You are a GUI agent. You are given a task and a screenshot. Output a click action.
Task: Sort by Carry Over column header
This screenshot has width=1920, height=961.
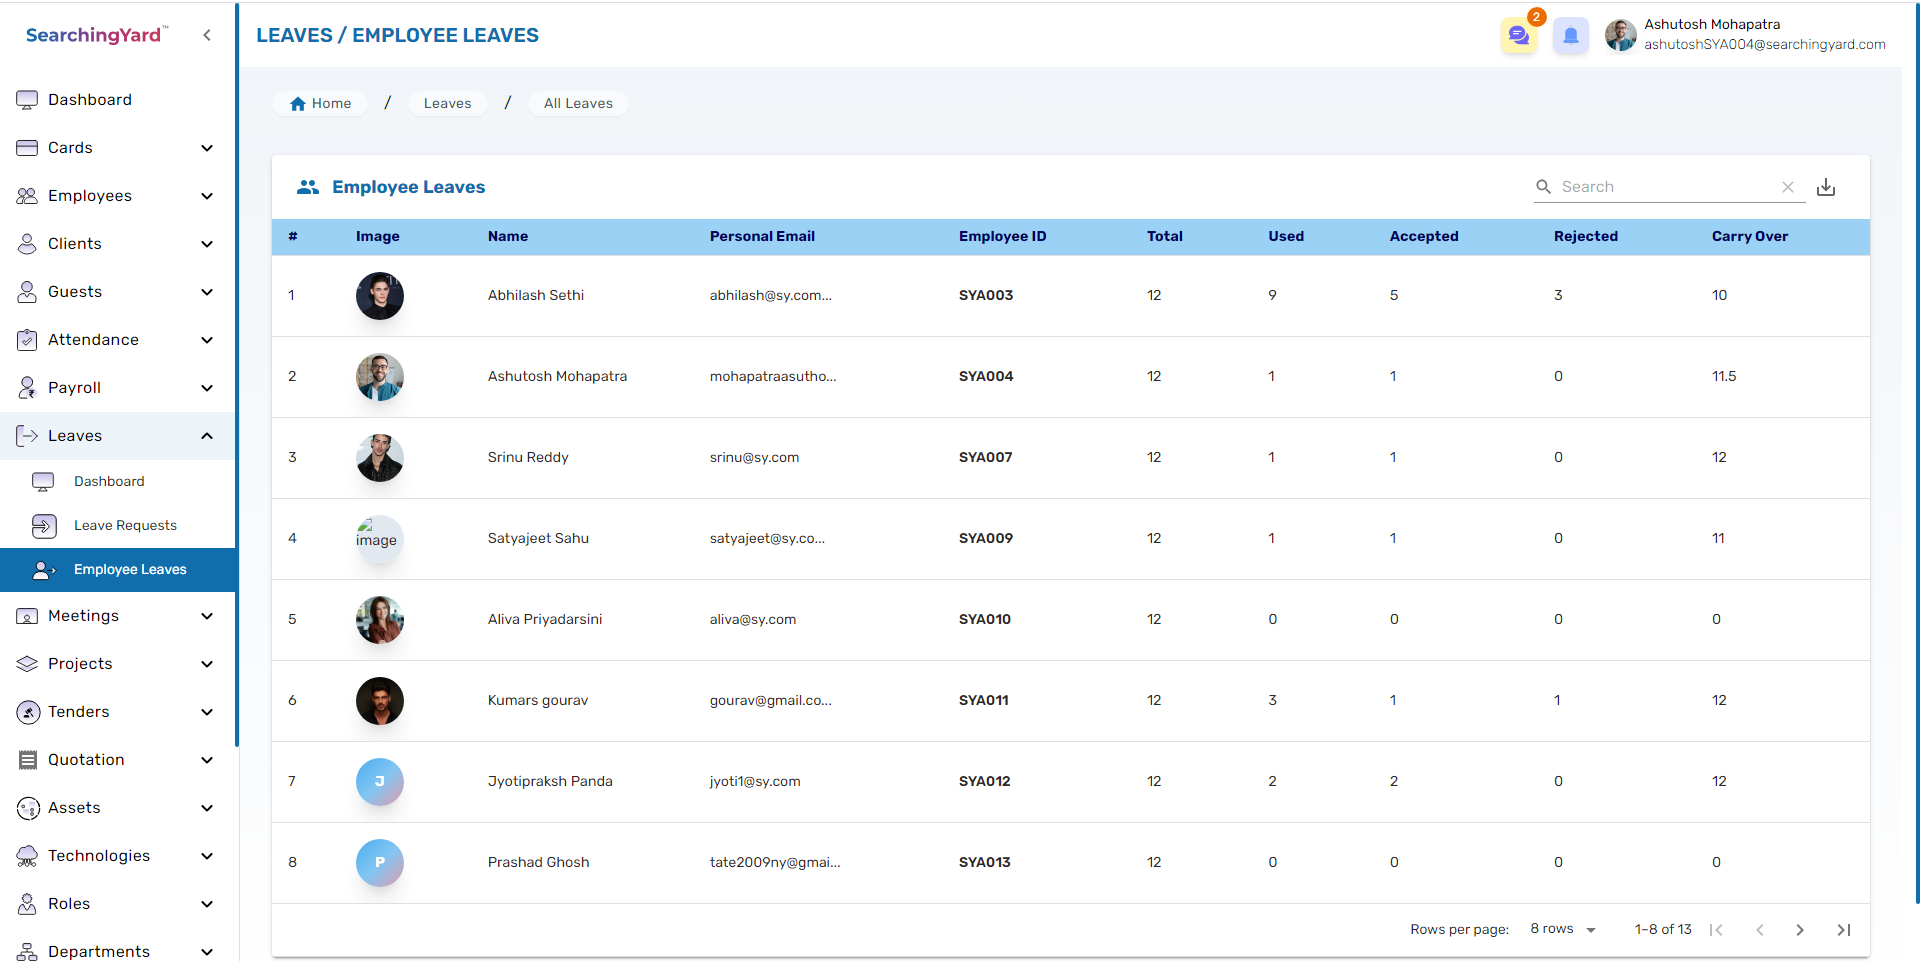pos(1750,237)
